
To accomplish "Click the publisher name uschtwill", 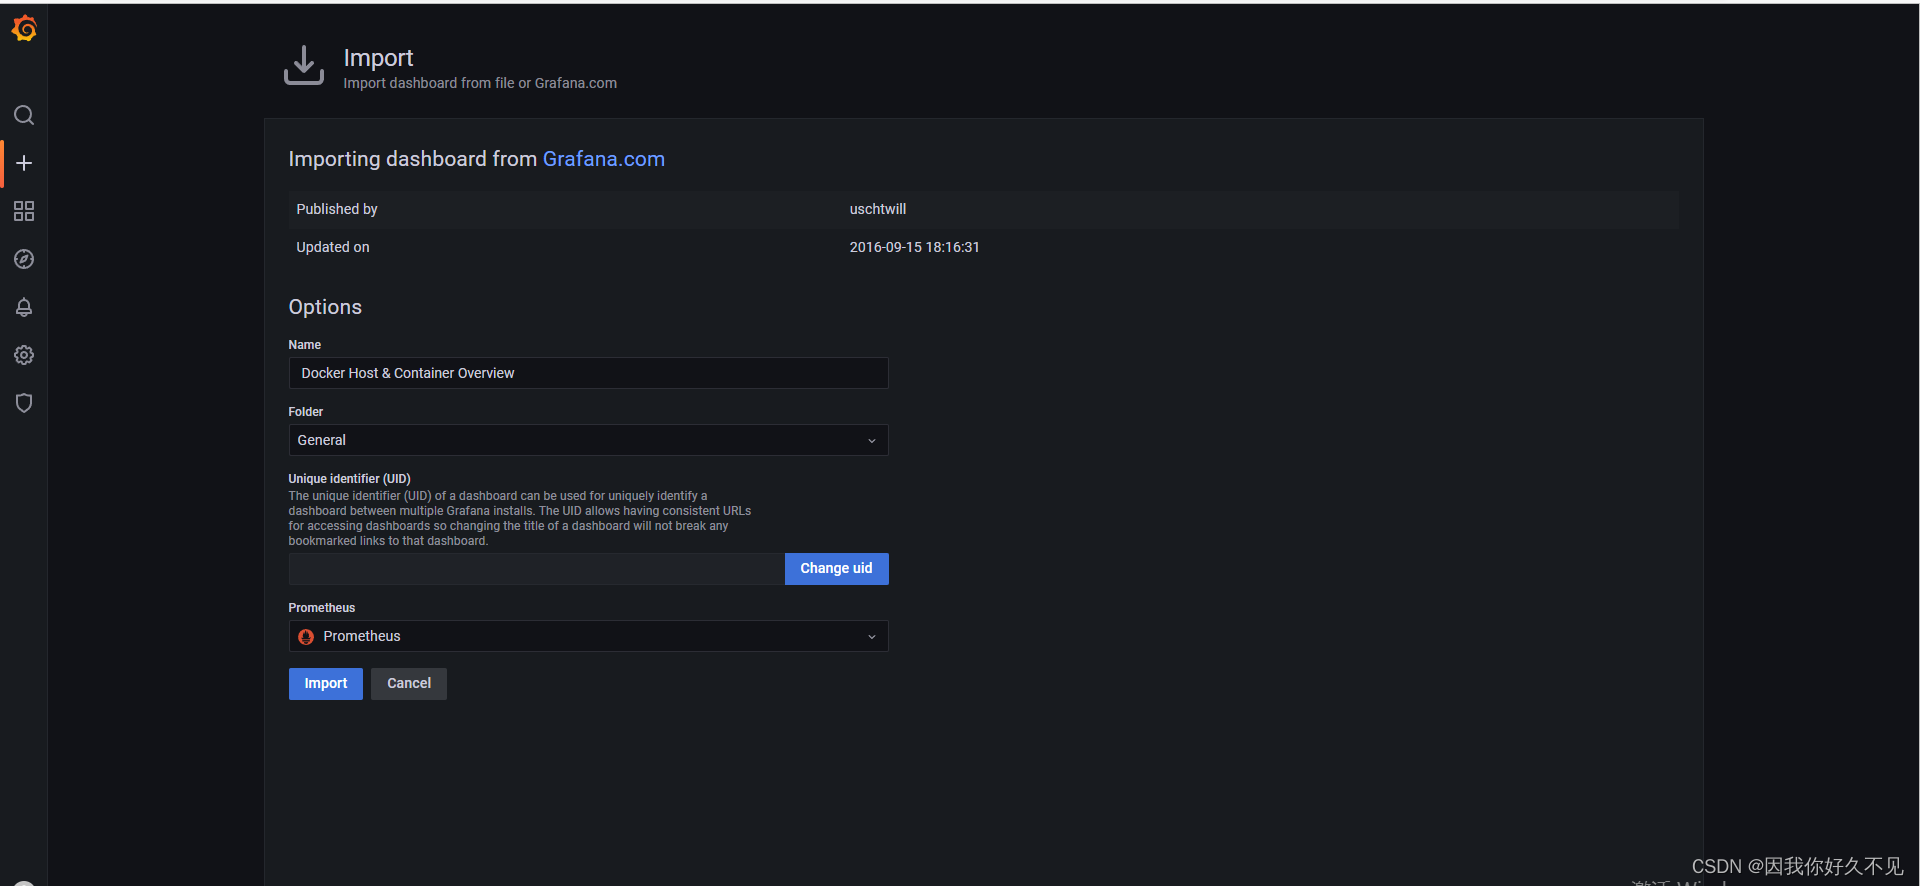I will (878, 209).
